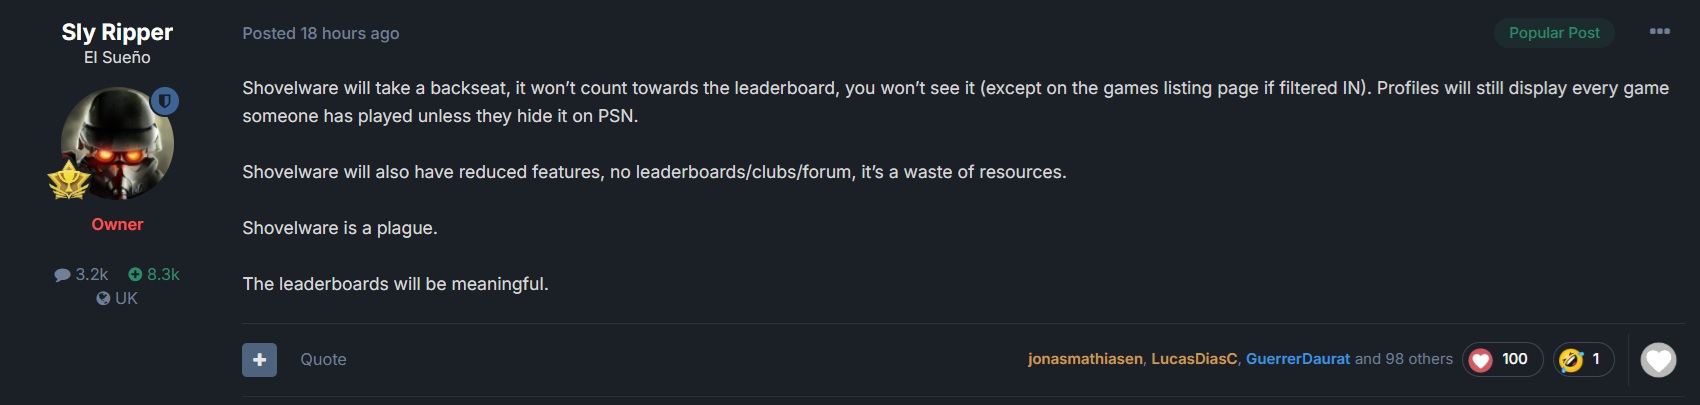Screen dimensions: 1700x405
Task: Click the heart reaction count of 100
Action: pyautogui.click(x=1502, y=359)
